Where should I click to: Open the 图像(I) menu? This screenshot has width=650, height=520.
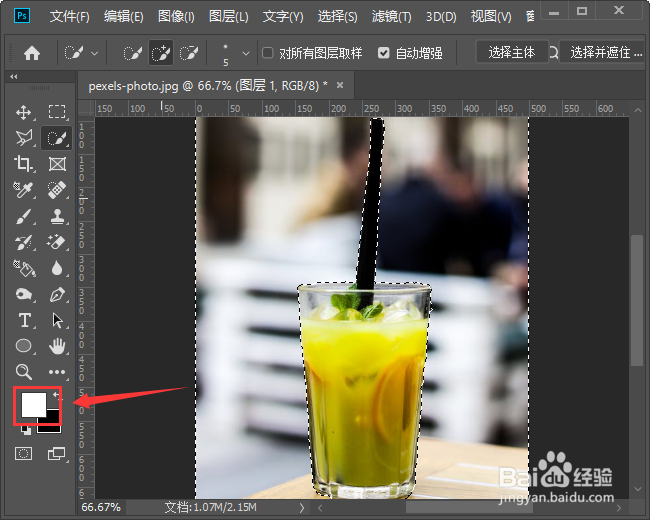[x=176, y=17]
